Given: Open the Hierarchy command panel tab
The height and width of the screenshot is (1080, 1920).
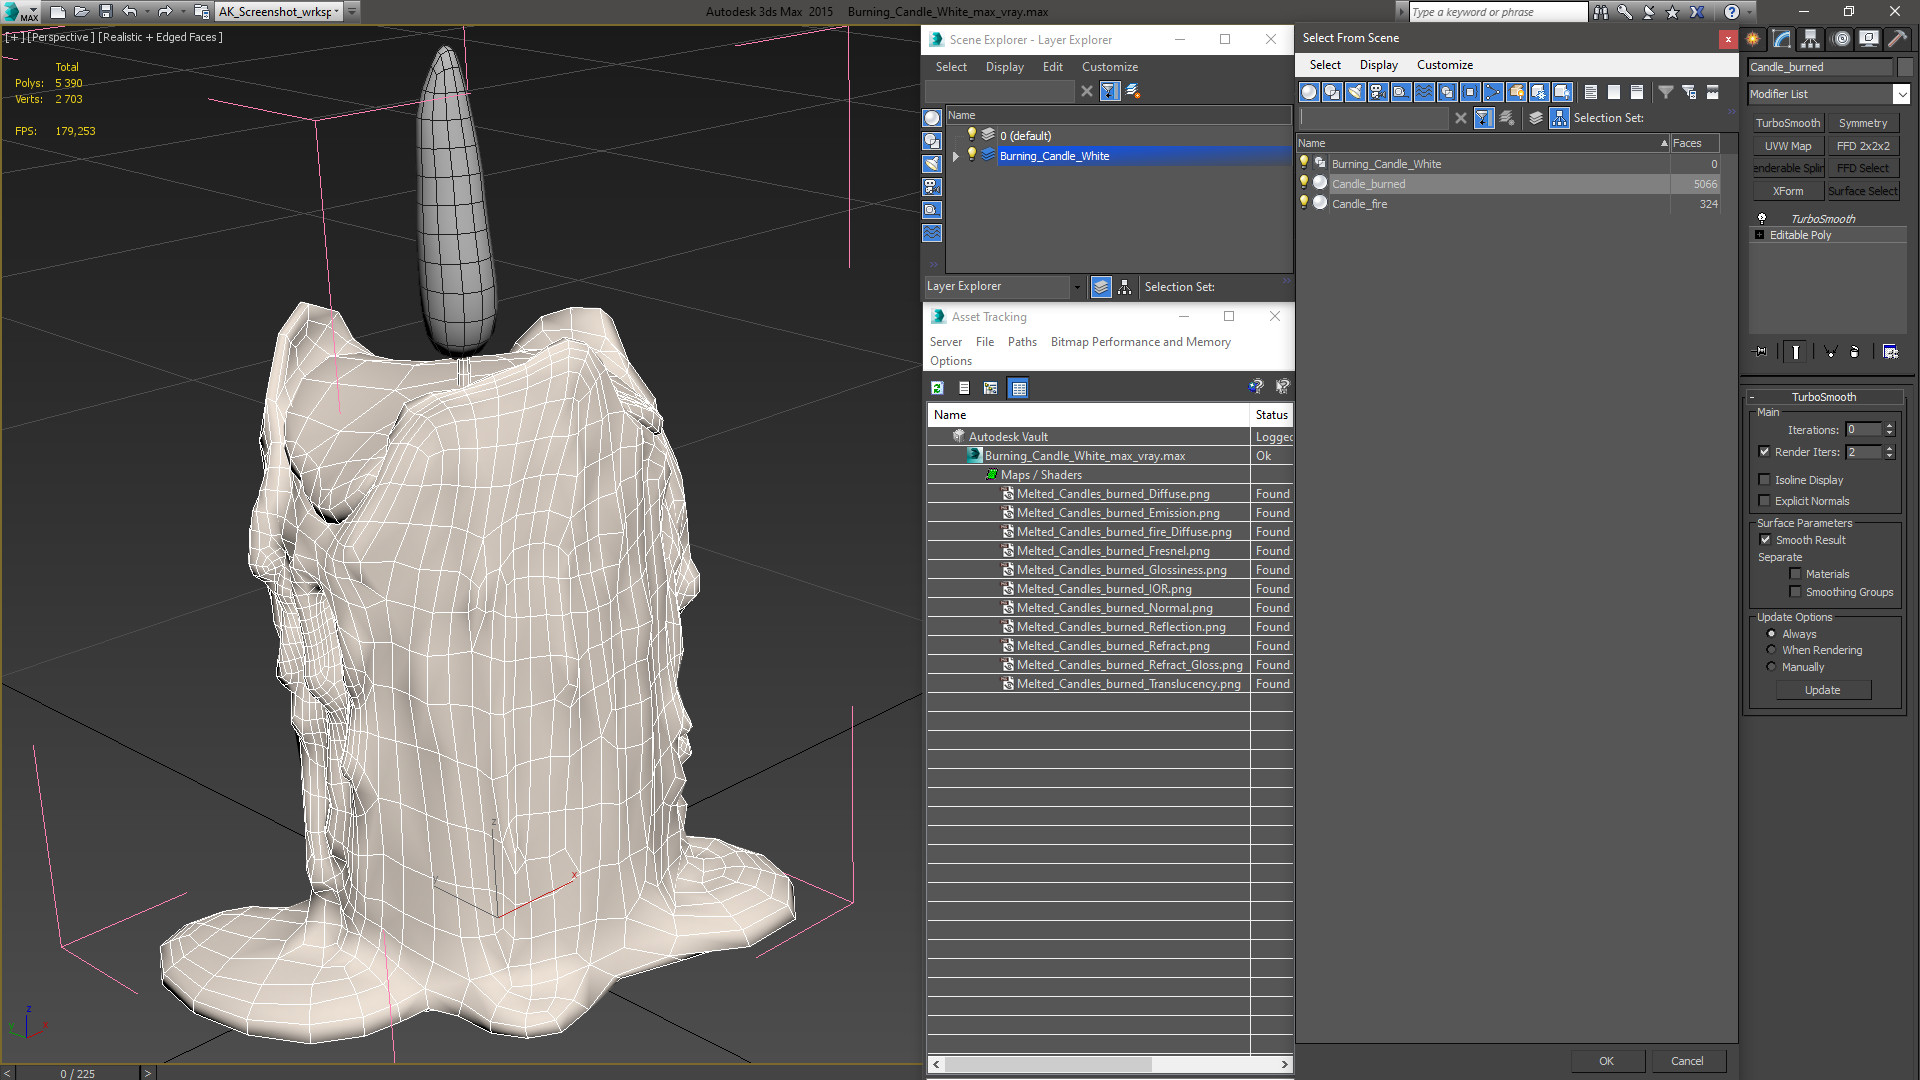Looking at the screenshot, I should 1810,39.
